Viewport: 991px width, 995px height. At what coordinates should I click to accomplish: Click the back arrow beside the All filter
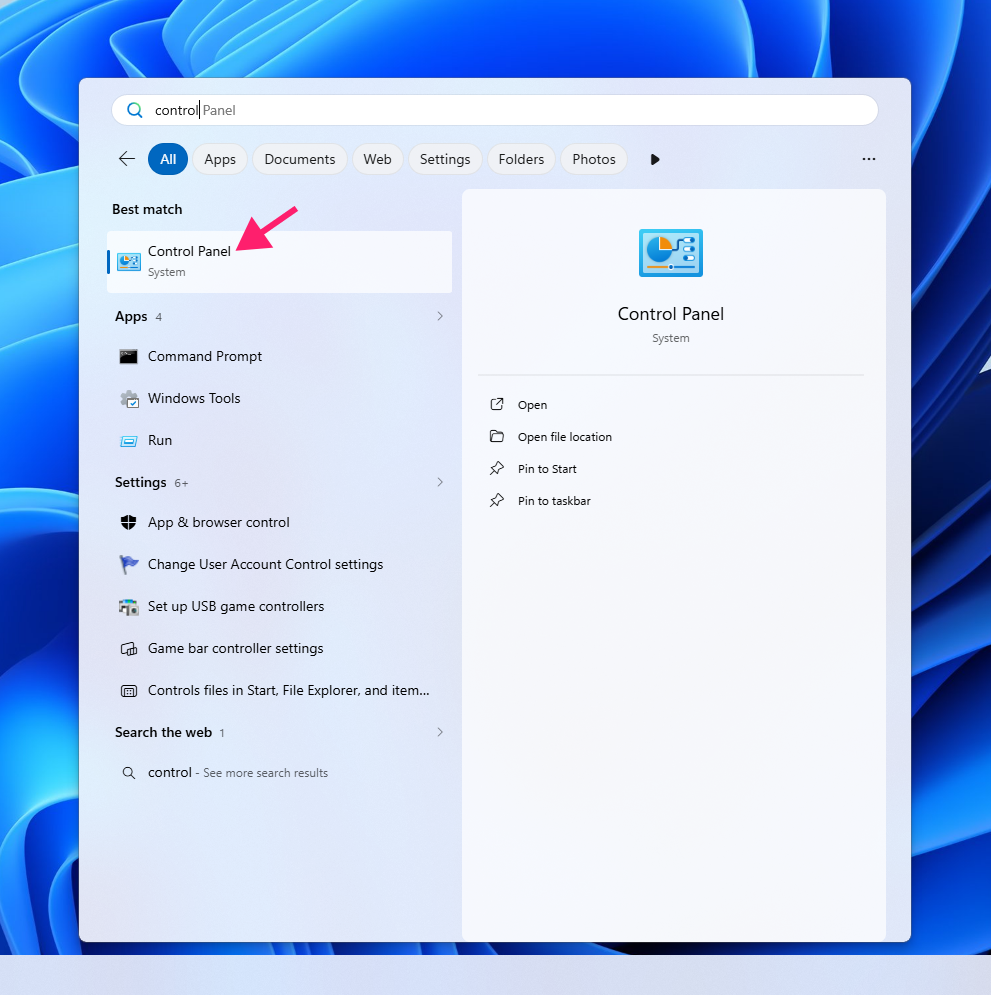click(x=127, y=159)
